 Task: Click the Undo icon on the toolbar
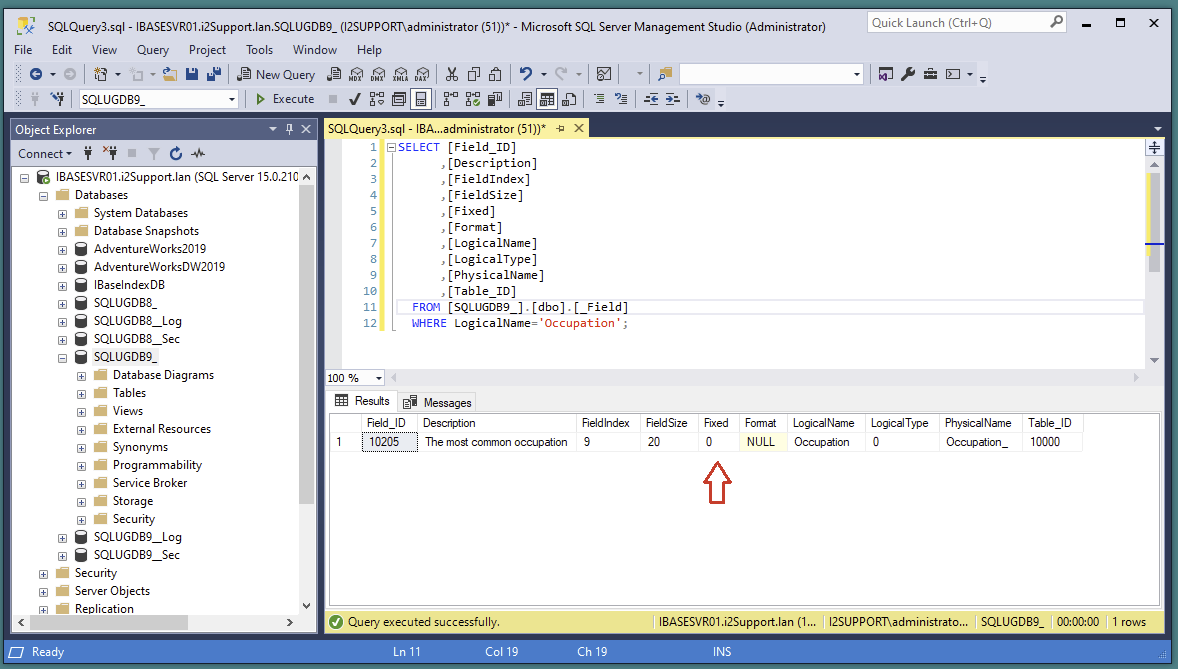click(527, 73)
